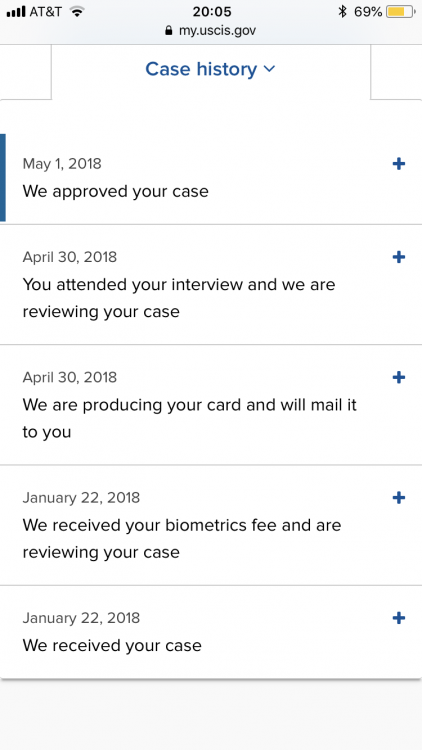
Task: Expand the interview attended entry plus icon
Action: click(399, 257)
